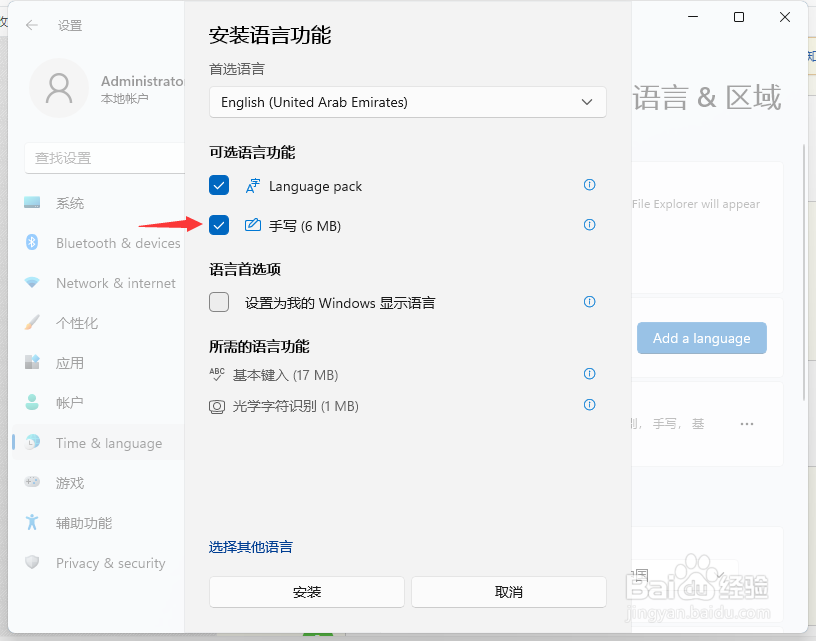
Task: Click the 辅助功能 accessibility icon
Action: coord(32,522)
